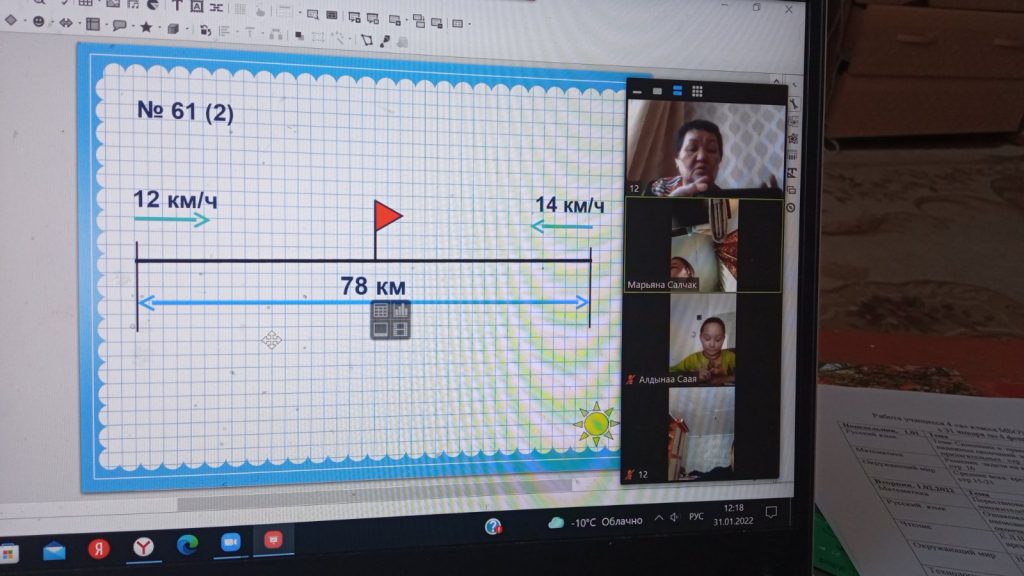Open Zoom from the Windows taskbar
Image resolution: width=1024 pixels, height=576 pixels.
point(231,542)
